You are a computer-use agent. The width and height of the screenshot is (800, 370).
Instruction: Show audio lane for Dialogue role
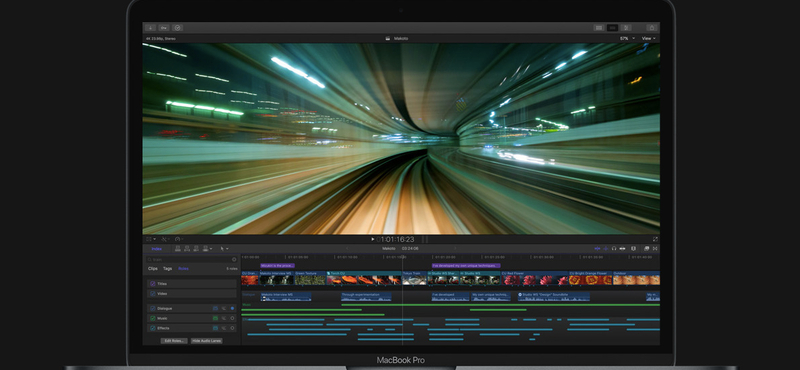tap(215, 308)
